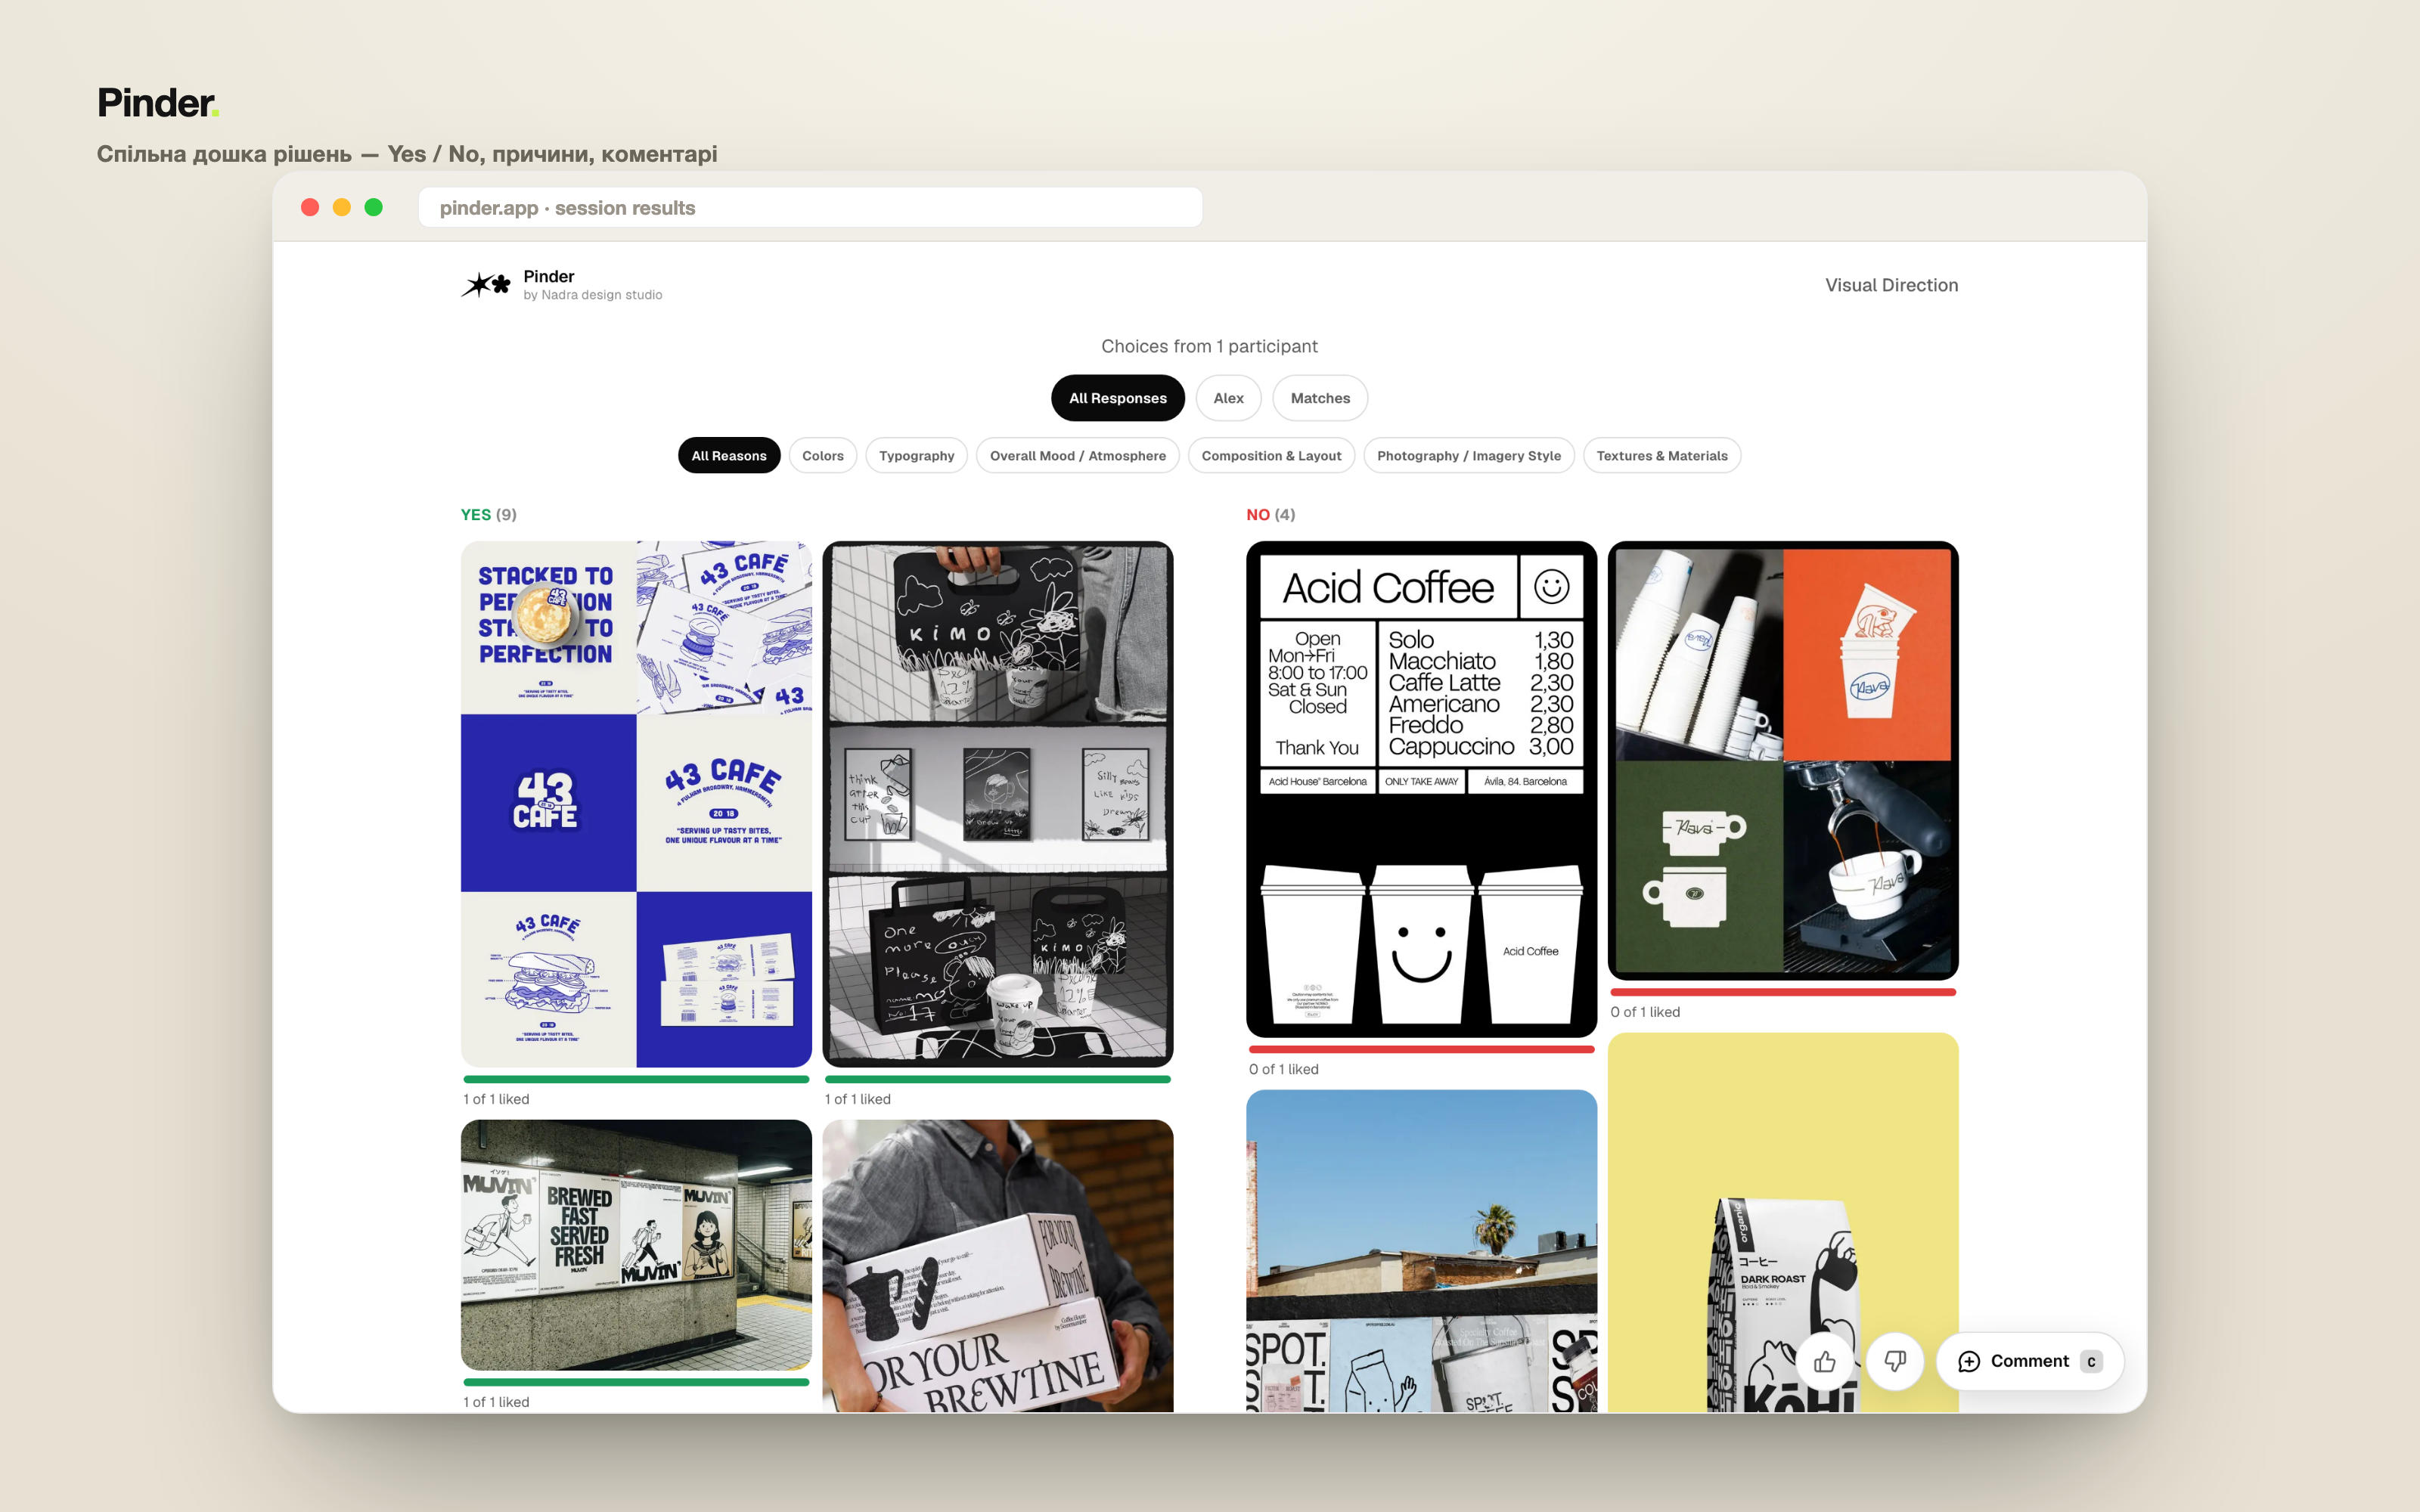Click the Choices from 1 participant text

[x=1209, y=346]
